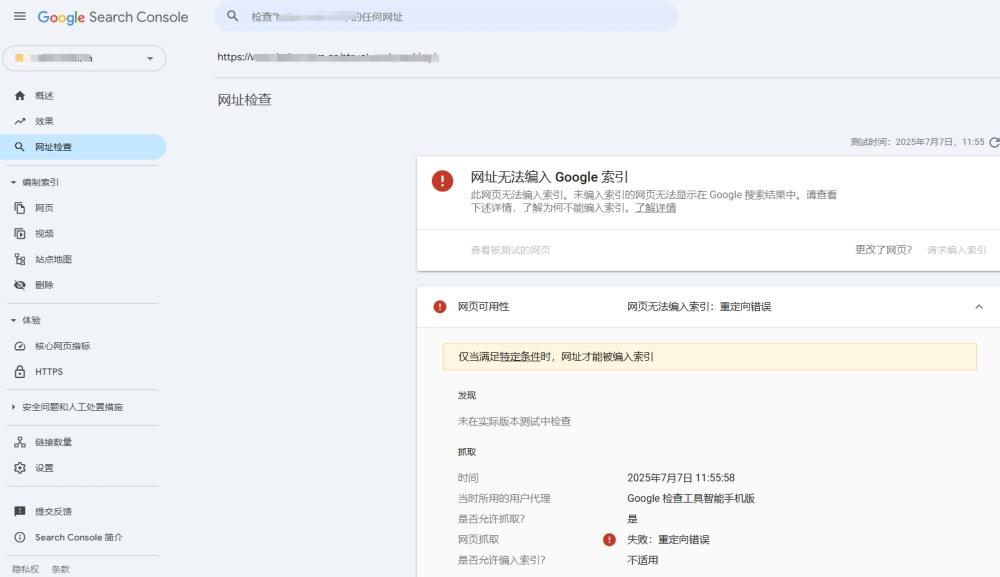Click 当时所用的用户代理 label

504,499
